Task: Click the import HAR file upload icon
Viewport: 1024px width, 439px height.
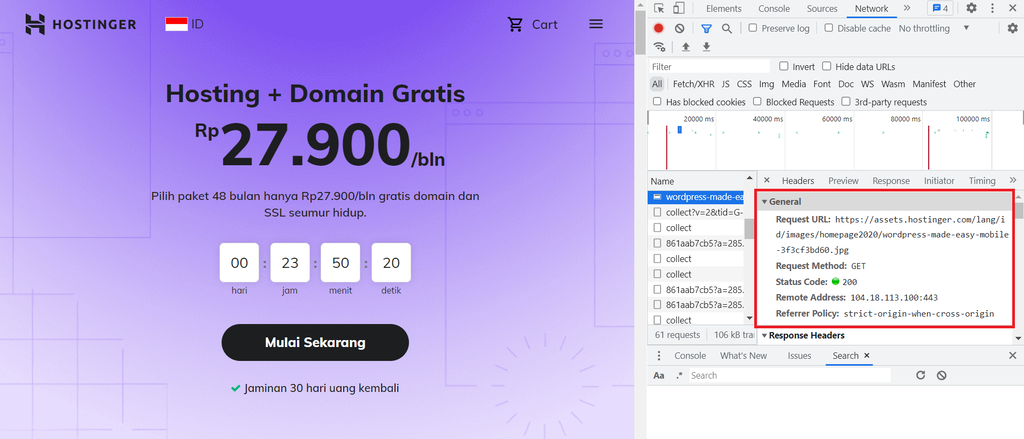Action: click(686, 46)
